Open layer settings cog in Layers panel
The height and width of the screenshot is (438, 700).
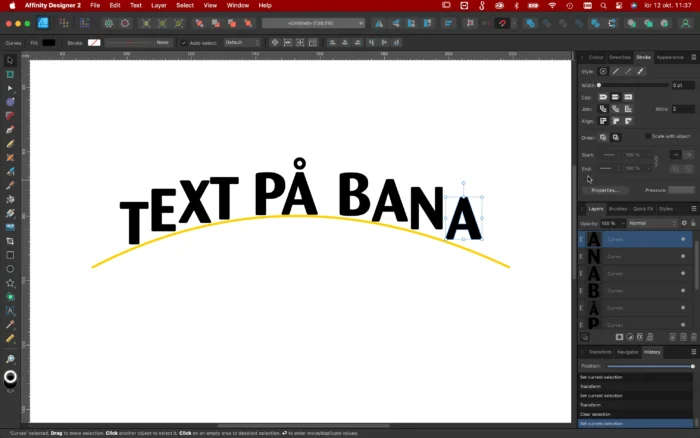[x=684, y=223]
